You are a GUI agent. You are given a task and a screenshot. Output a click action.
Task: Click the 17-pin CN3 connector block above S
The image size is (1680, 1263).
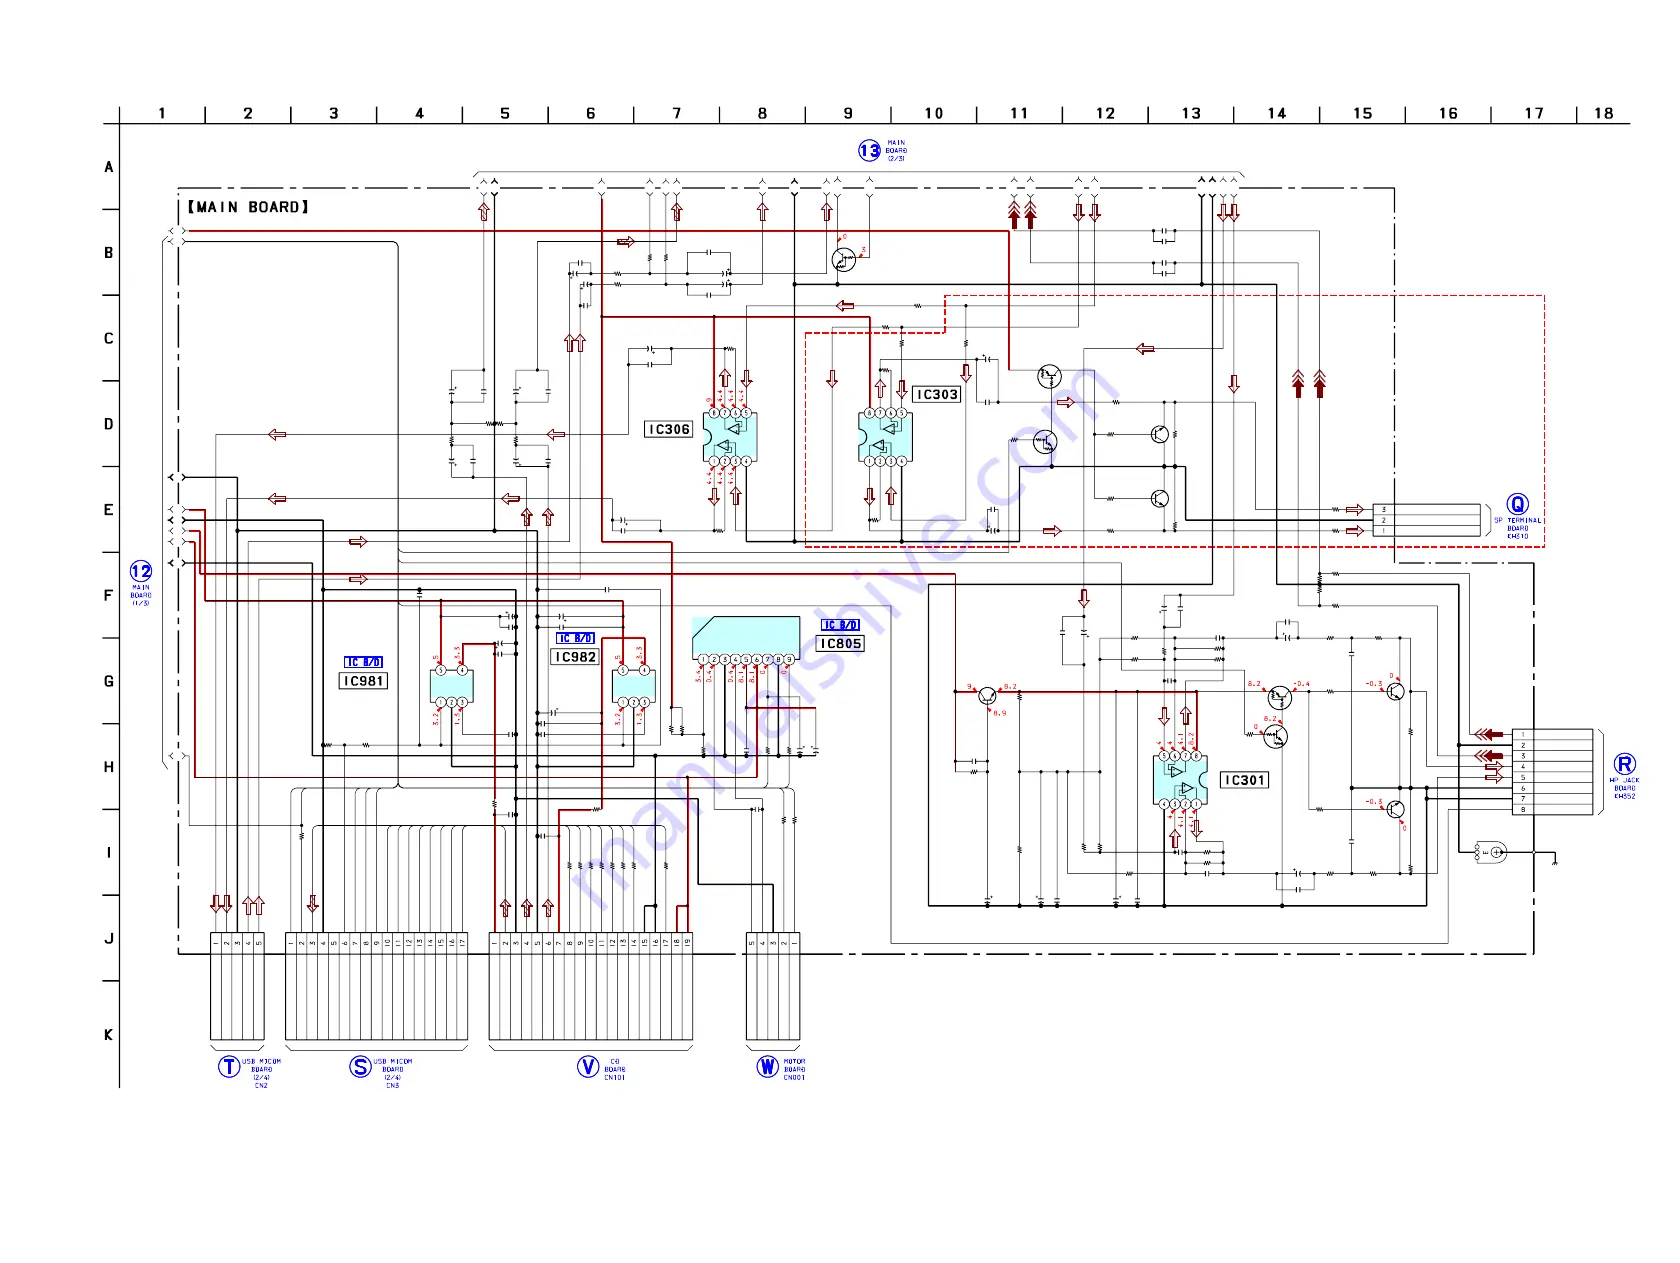click(x=376, y=988)
